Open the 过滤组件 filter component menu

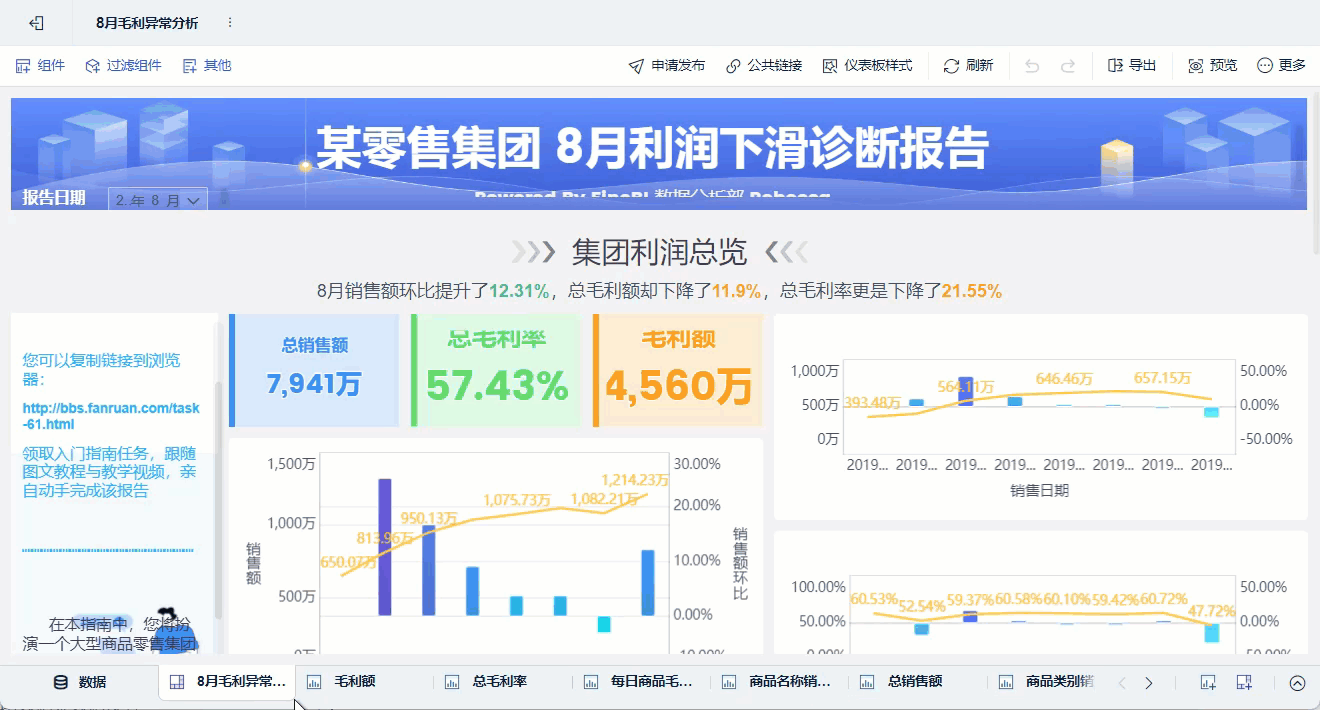click(x=124, y=65)
